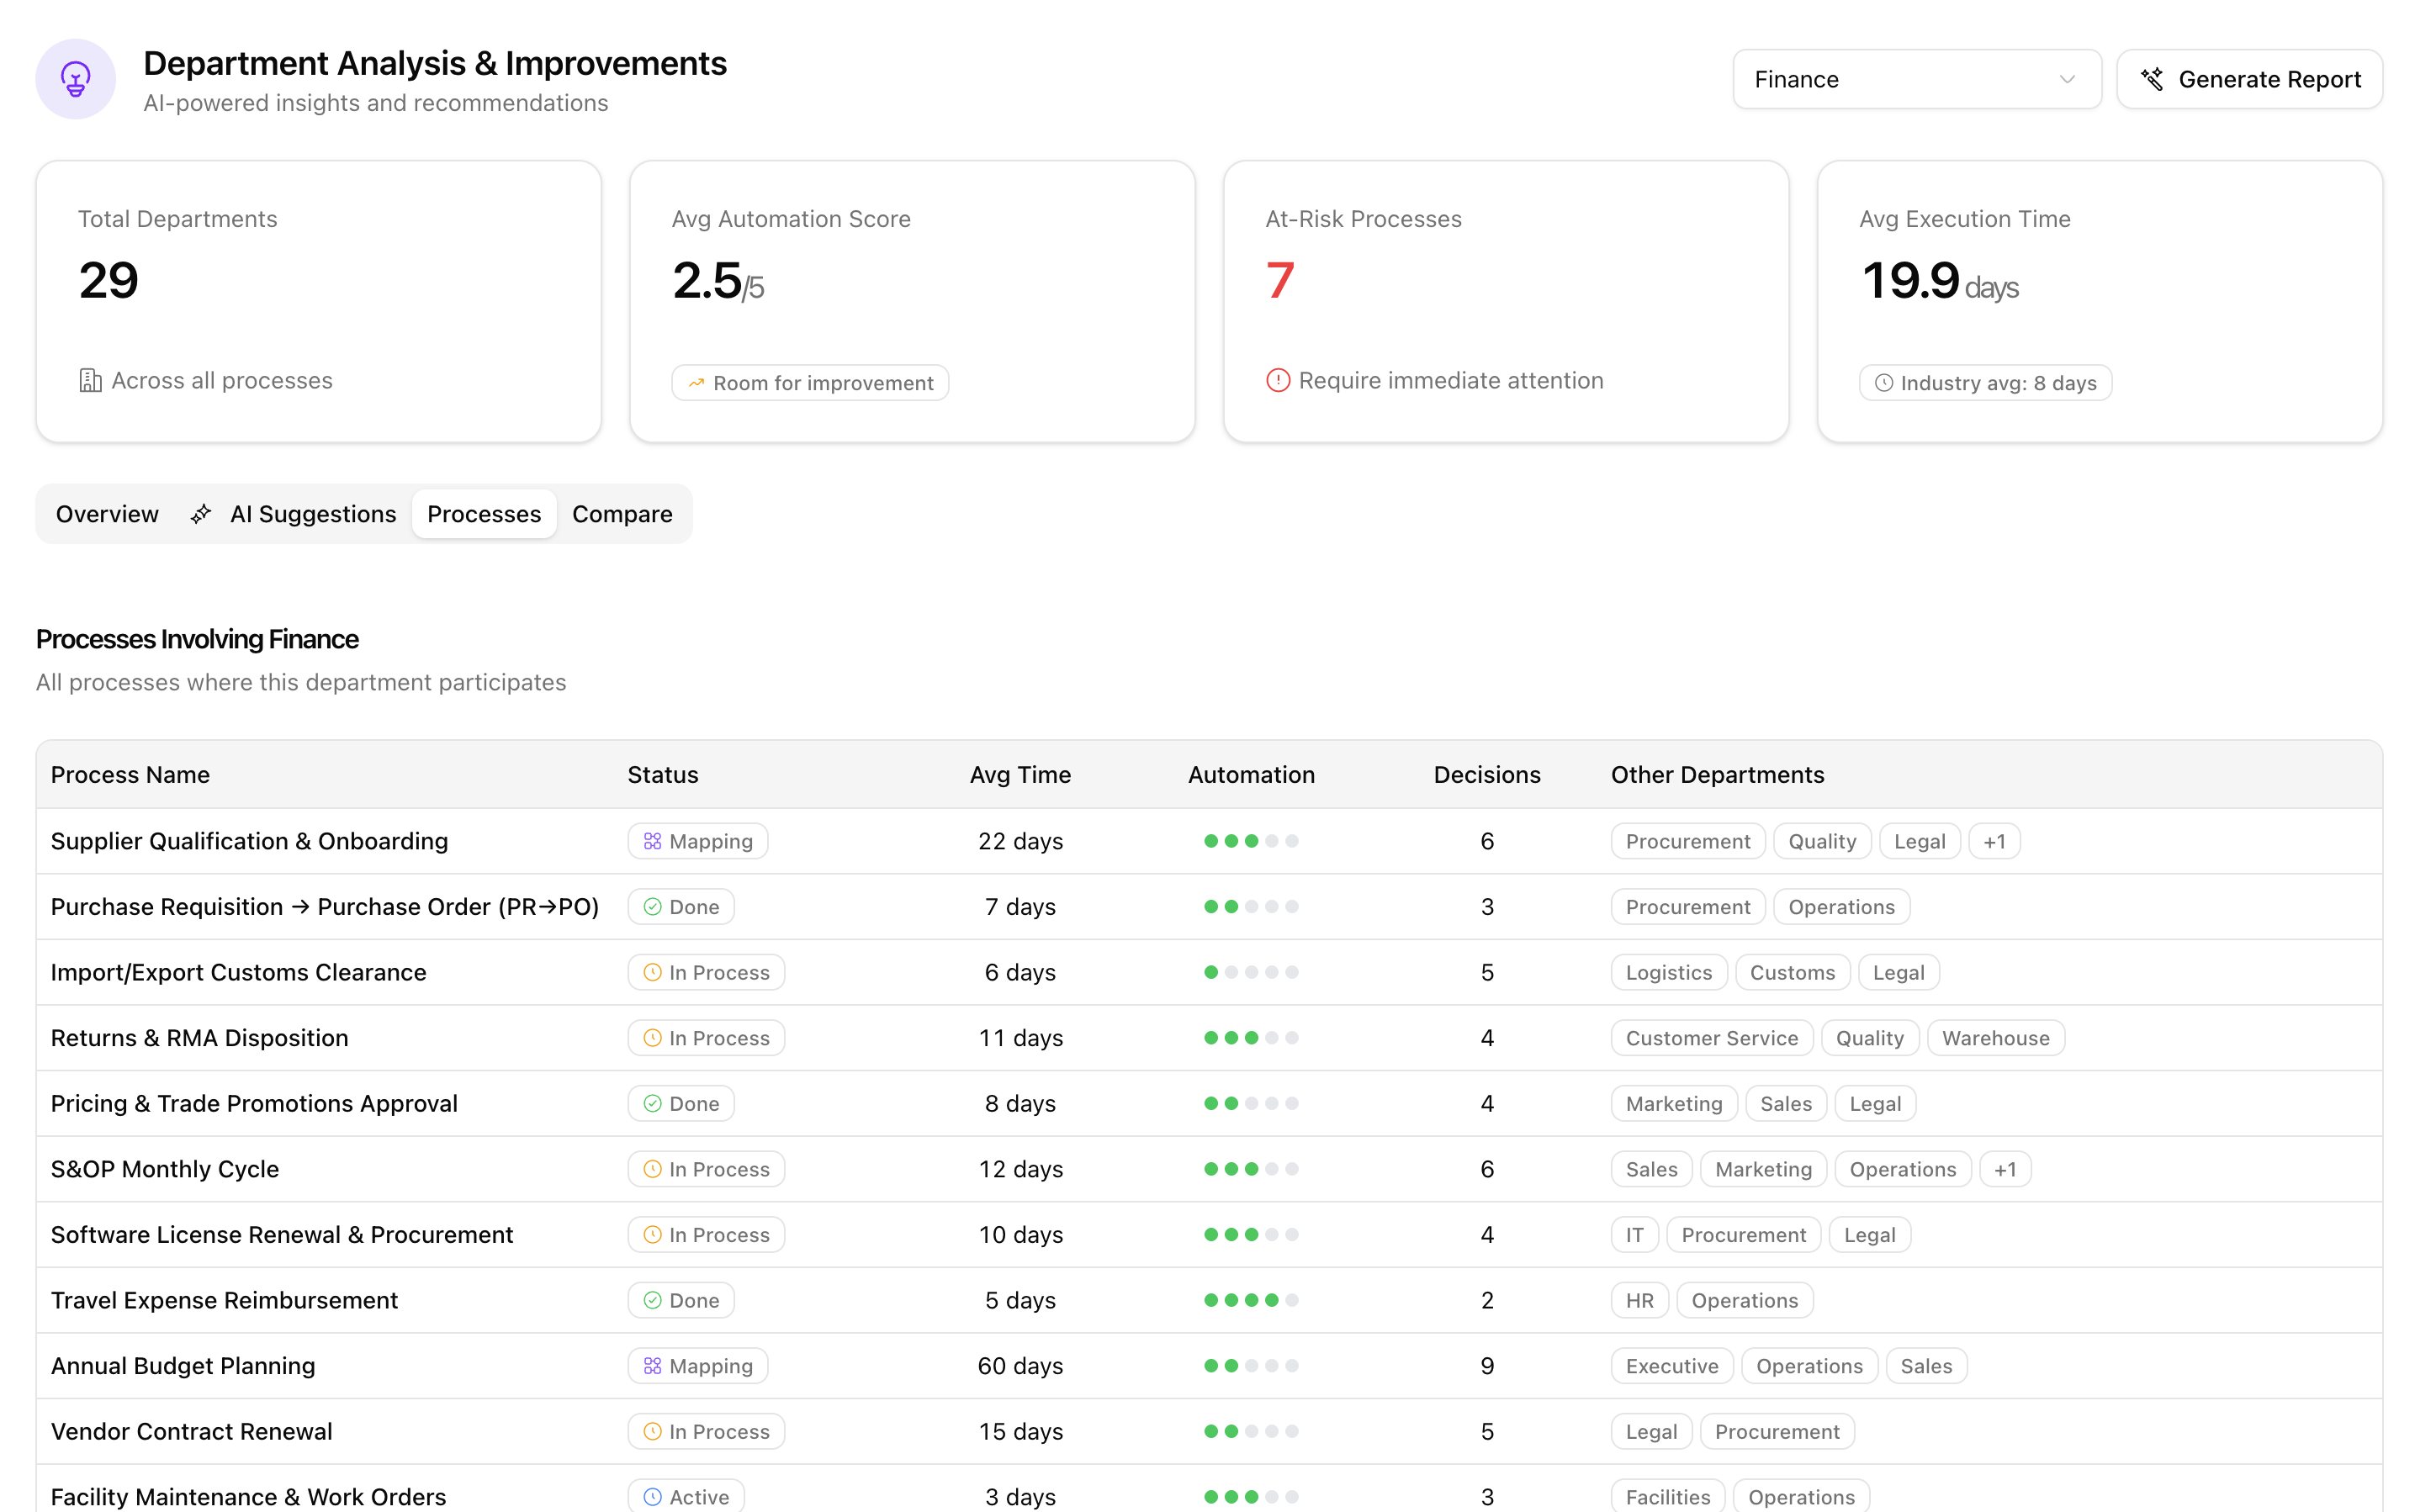
Task: Click the Active status icon for Facility Maintenance
Action: pyautogui.click(x=652, y=1497)
